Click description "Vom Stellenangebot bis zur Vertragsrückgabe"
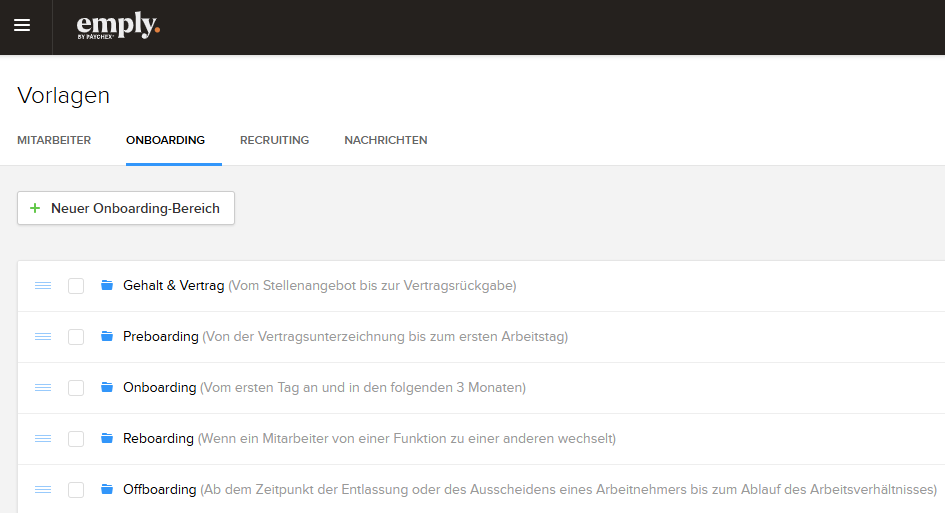The image size is (945, 513). point(372,285)
